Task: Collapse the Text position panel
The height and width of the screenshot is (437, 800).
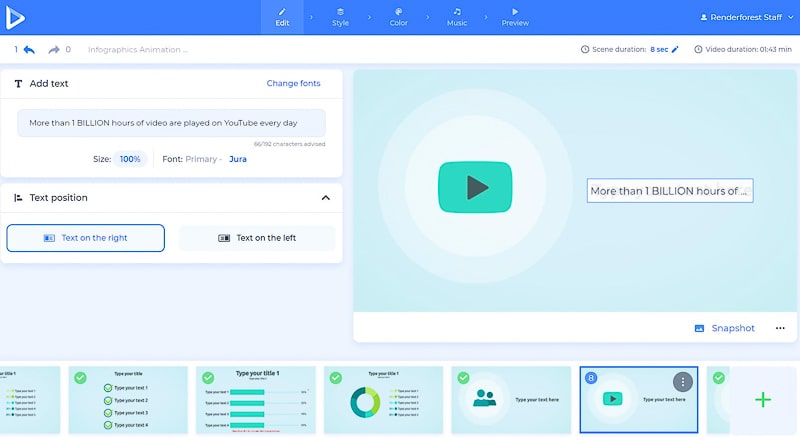Action: click(326, 198)
